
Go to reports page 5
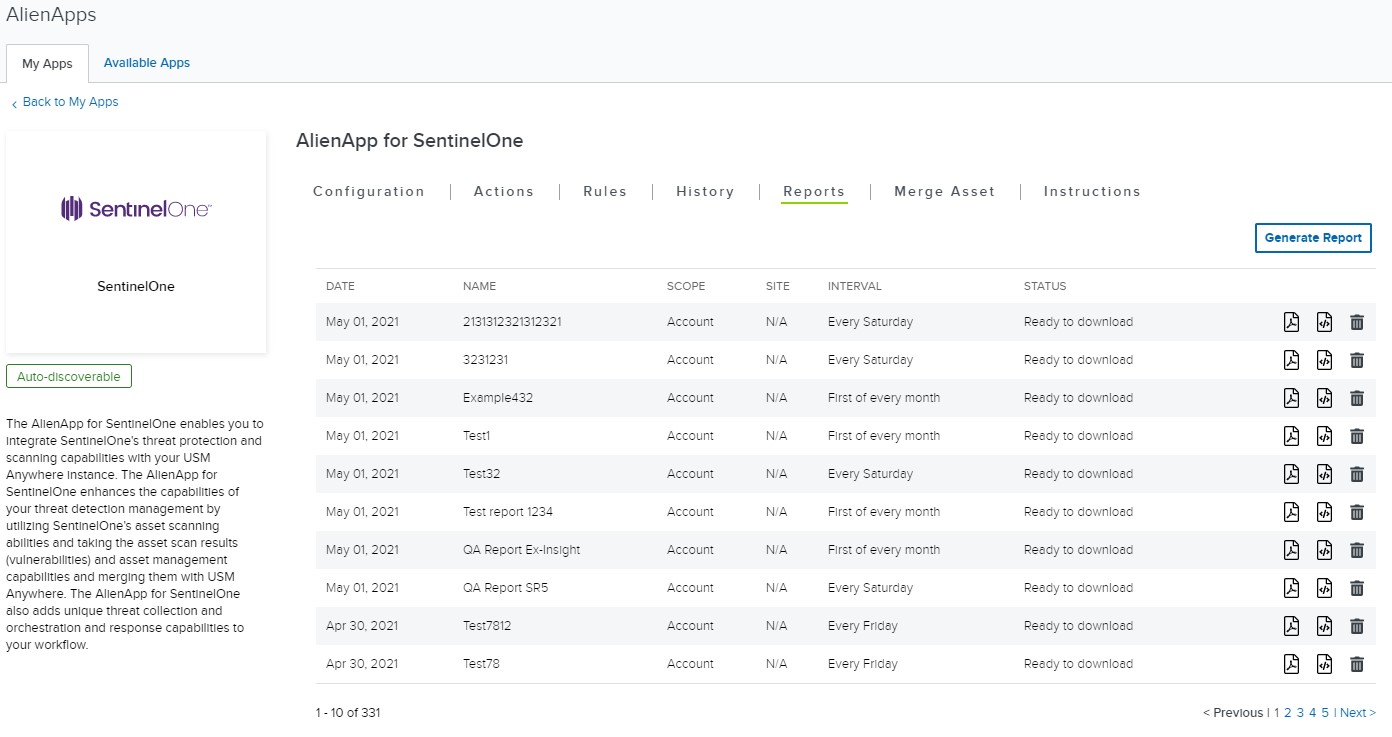(x=1325, y=713)
